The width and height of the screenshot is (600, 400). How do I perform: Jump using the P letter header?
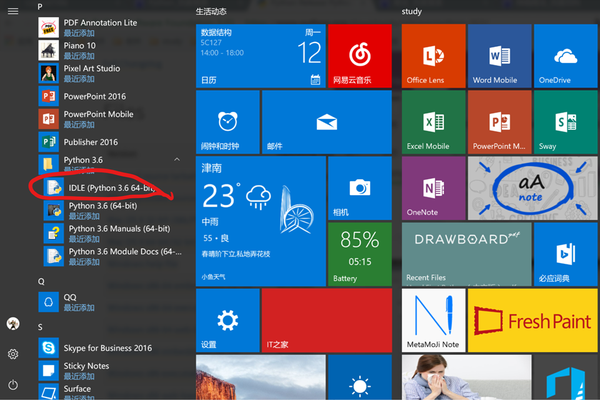pyautogui.click(x=40, y=7)
